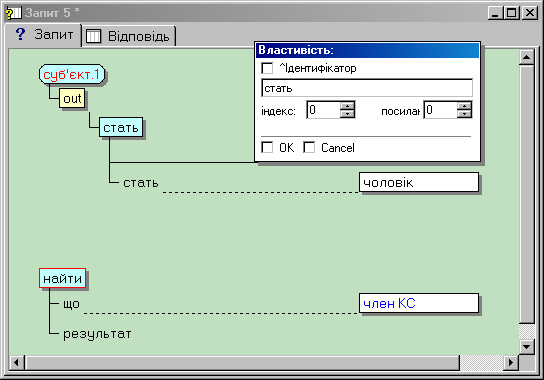Click the vertical scrollbar thumb

tap(527, 194)
